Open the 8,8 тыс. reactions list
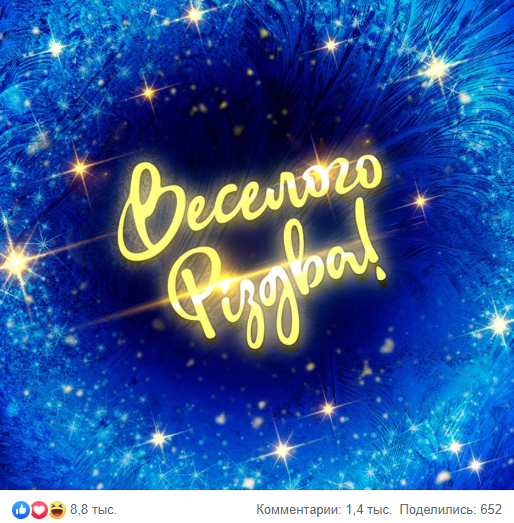514x523 pixels. coord(93,510)
